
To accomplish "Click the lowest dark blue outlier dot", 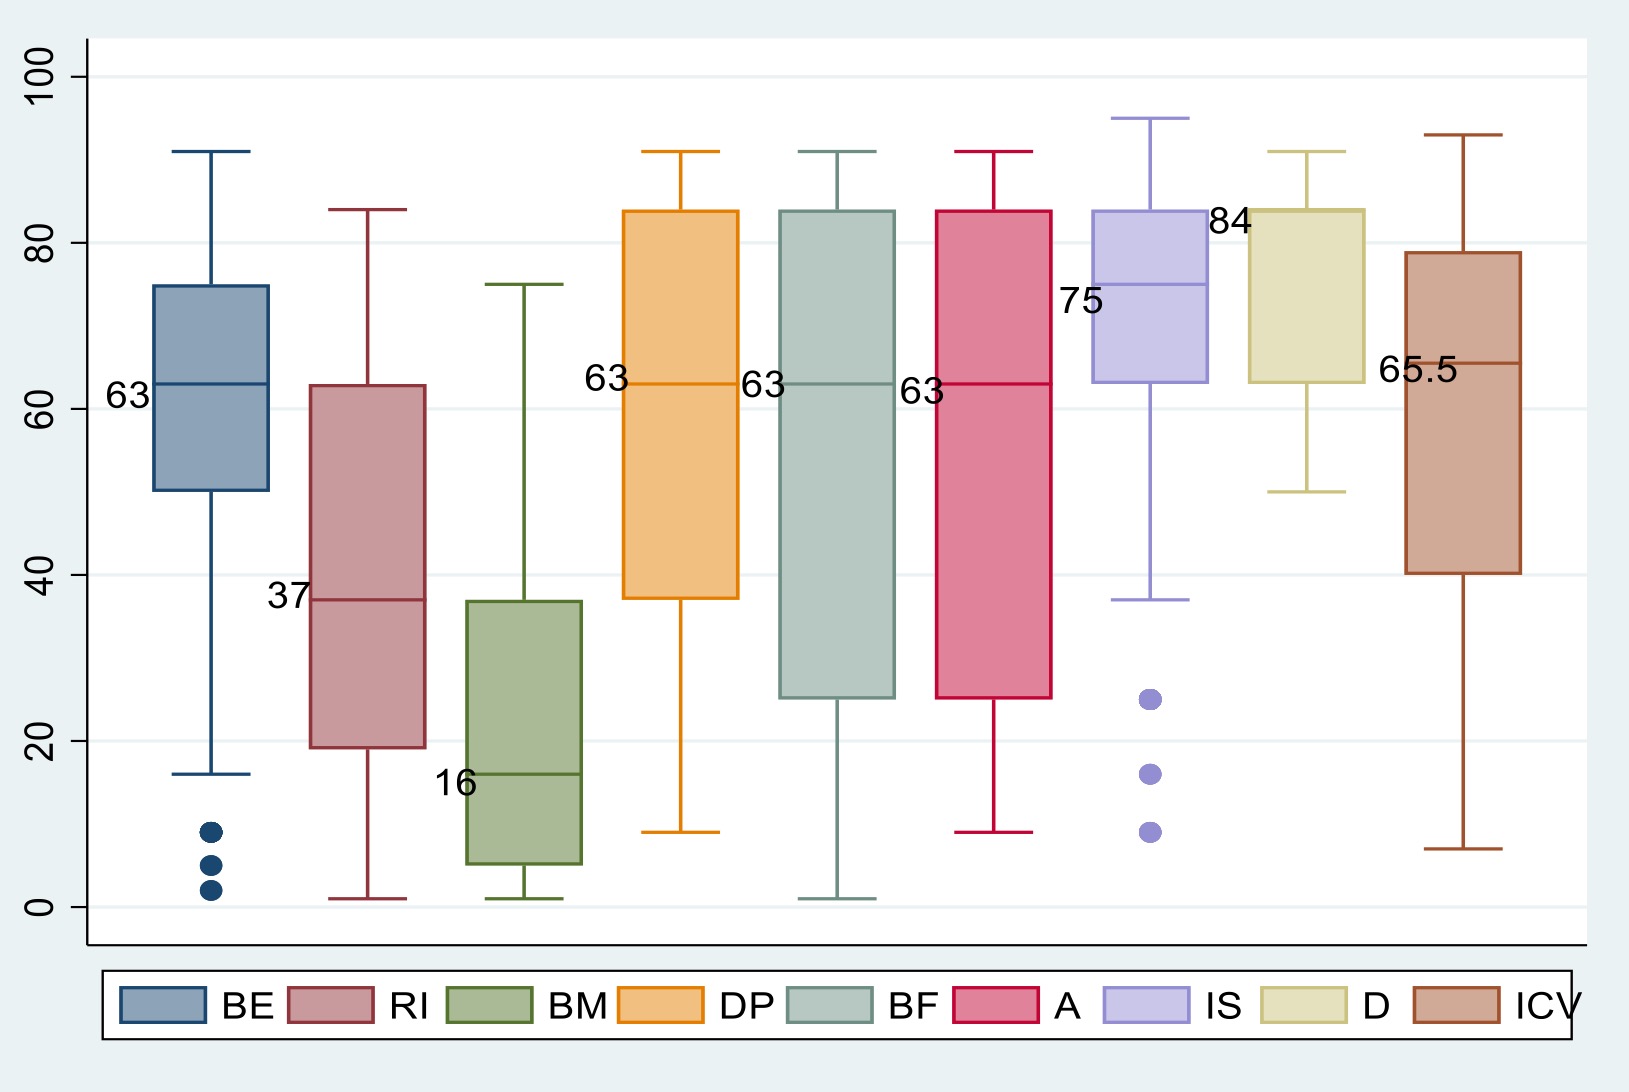I will pos(211,890).
